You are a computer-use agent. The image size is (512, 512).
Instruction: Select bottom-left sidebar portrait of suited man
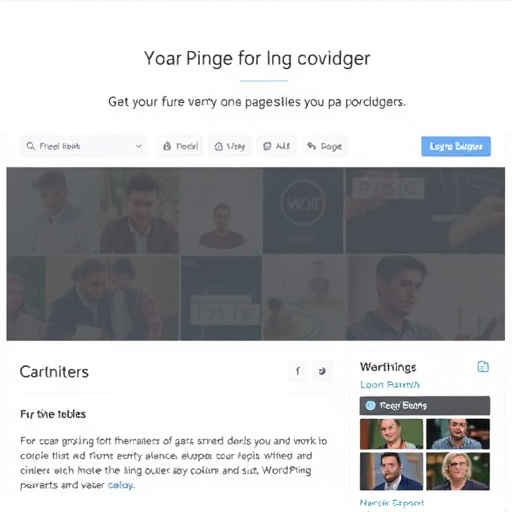point(391,471)
